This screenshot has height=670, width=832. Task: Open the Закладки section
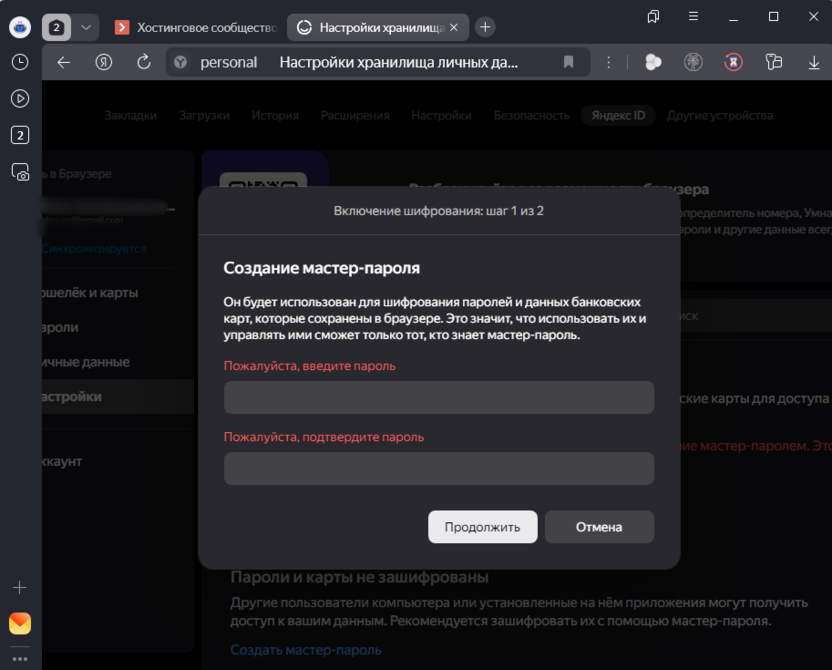click(x=131, y=115)
